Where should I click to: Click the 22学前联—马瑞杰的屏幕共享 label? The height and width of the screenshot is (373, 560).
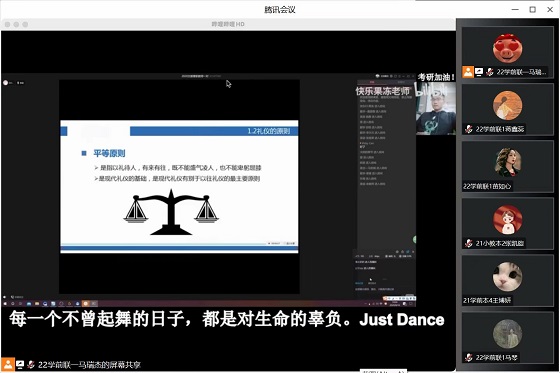(89, 365)
